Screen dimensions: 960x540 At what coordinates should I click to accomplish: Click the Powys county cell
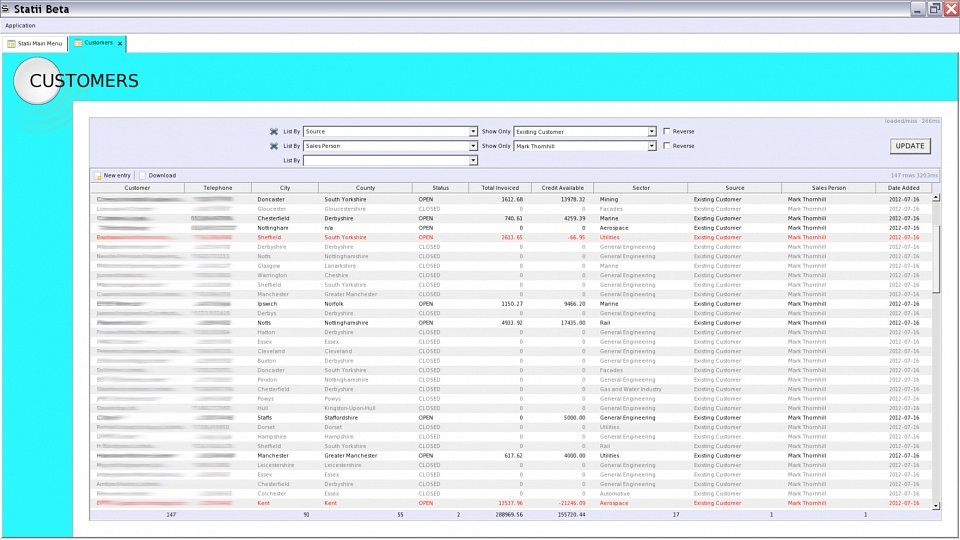coord(332,399)
